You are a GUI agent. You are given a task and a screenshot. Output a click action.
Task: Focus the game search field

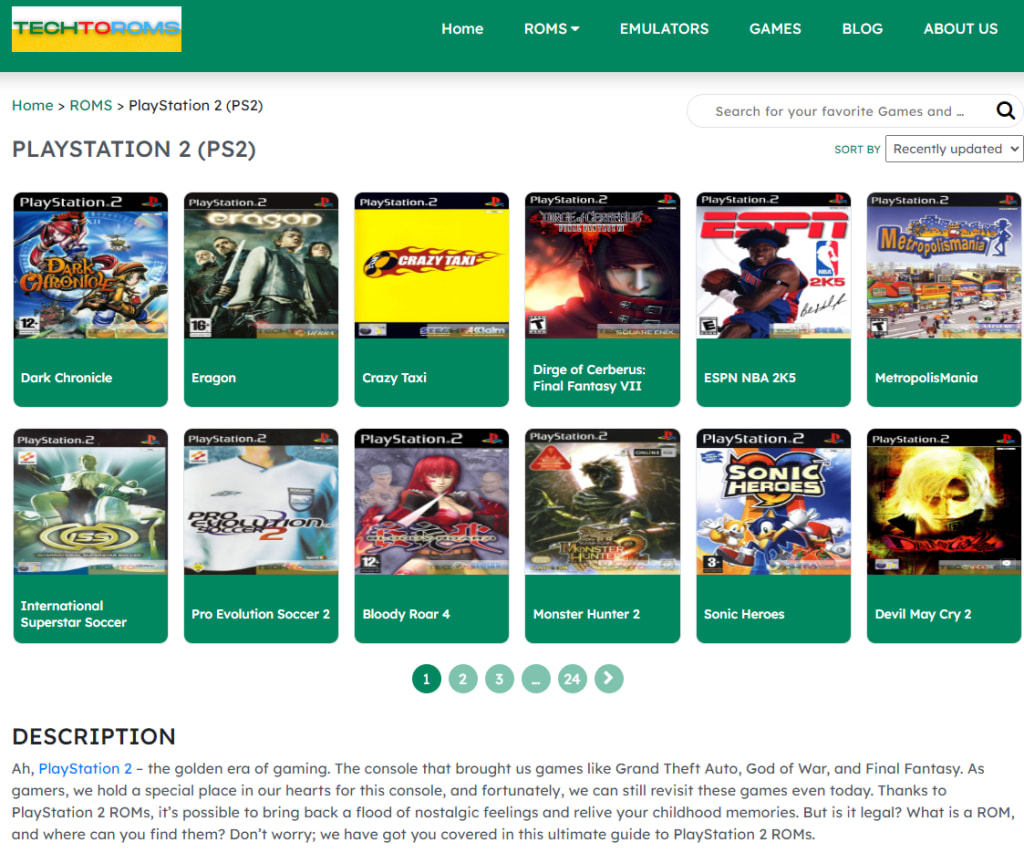pyautogui.click(x=839, y=111)
